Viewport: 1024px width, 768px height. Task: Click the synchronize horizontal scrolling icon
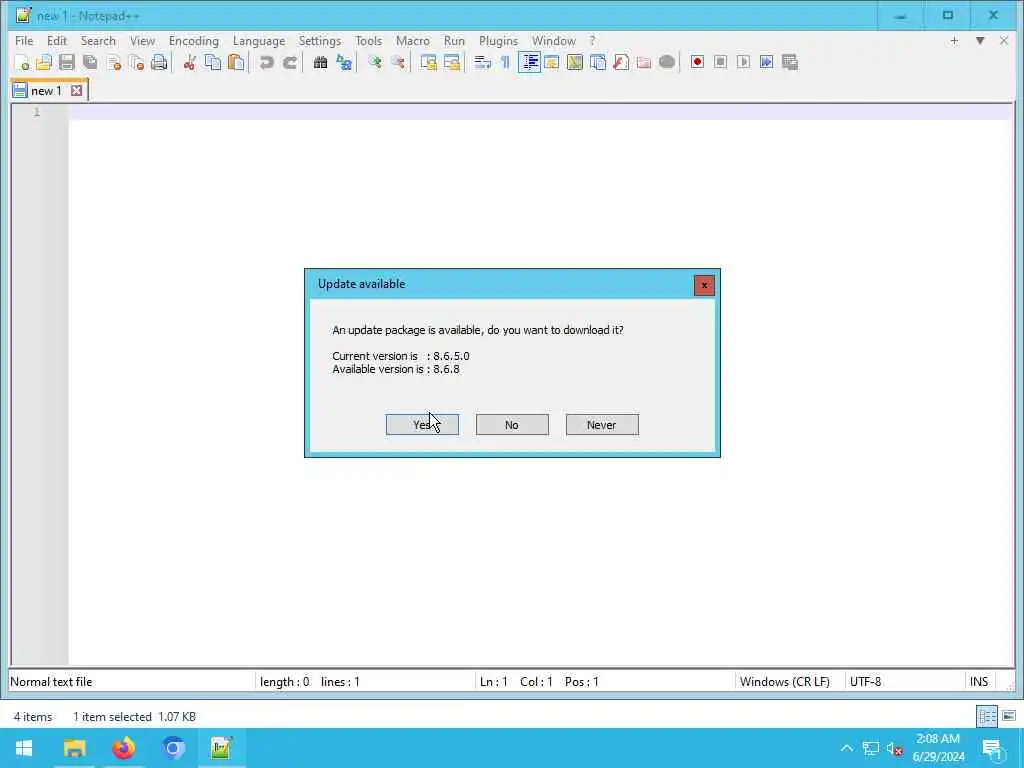[452, 63]
